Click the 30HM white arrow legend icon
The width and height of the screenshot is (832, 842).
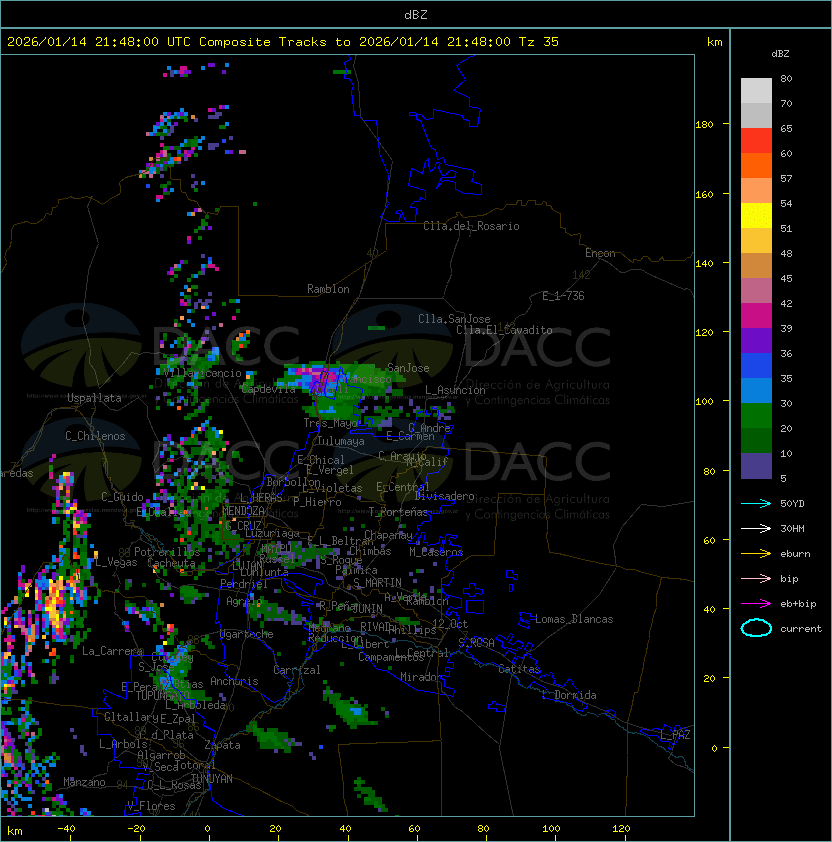click(x=756, y=528)
